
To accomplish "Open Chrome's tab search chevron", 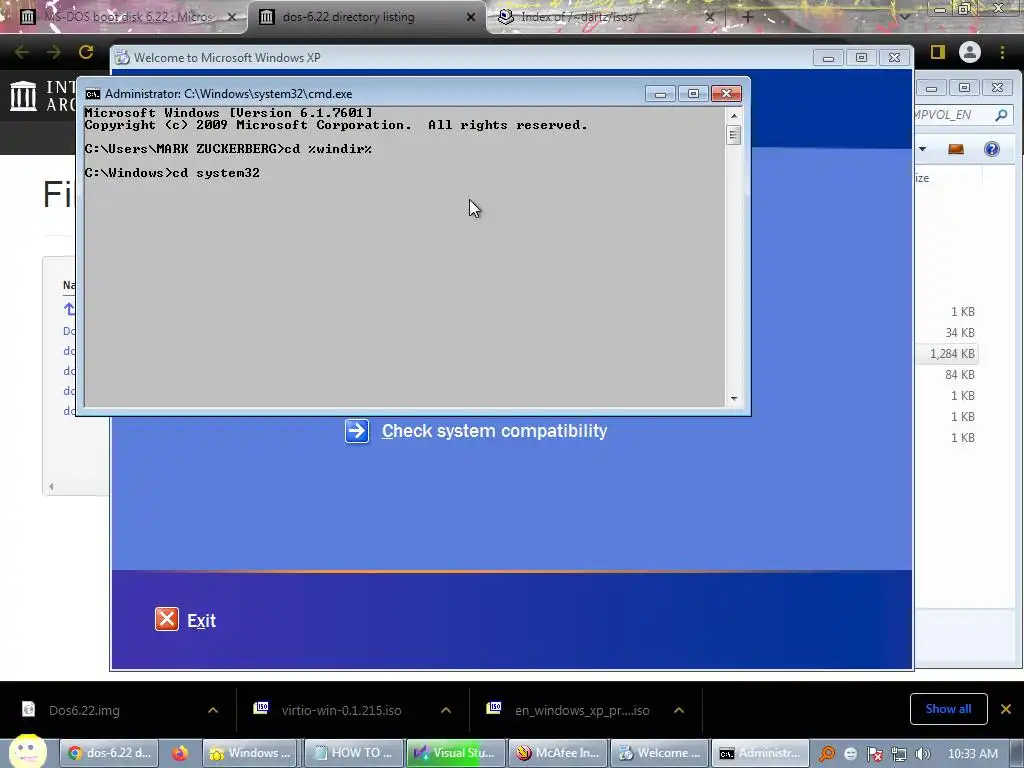I will pos(905,17).
